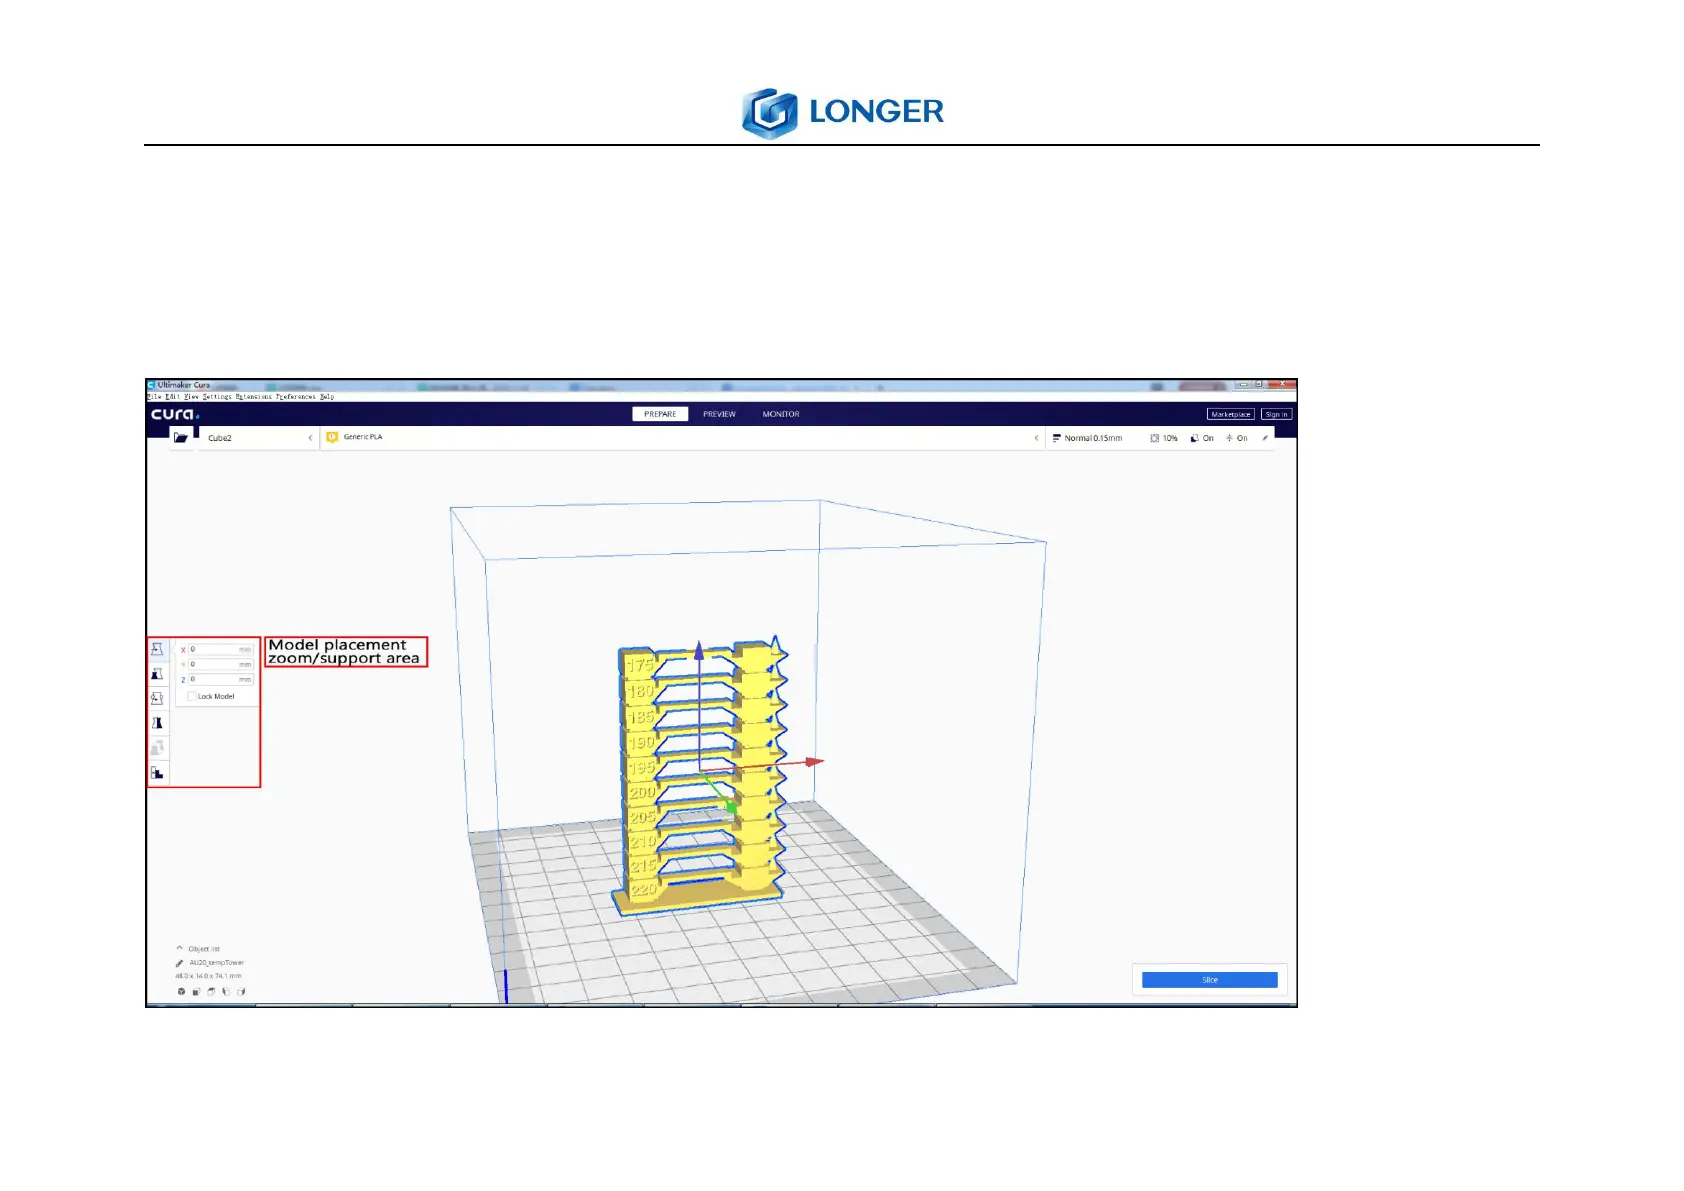Viewport: 1684px width, 1191px height.
Task: Click the Z position input field
Action: pos(221,679)
